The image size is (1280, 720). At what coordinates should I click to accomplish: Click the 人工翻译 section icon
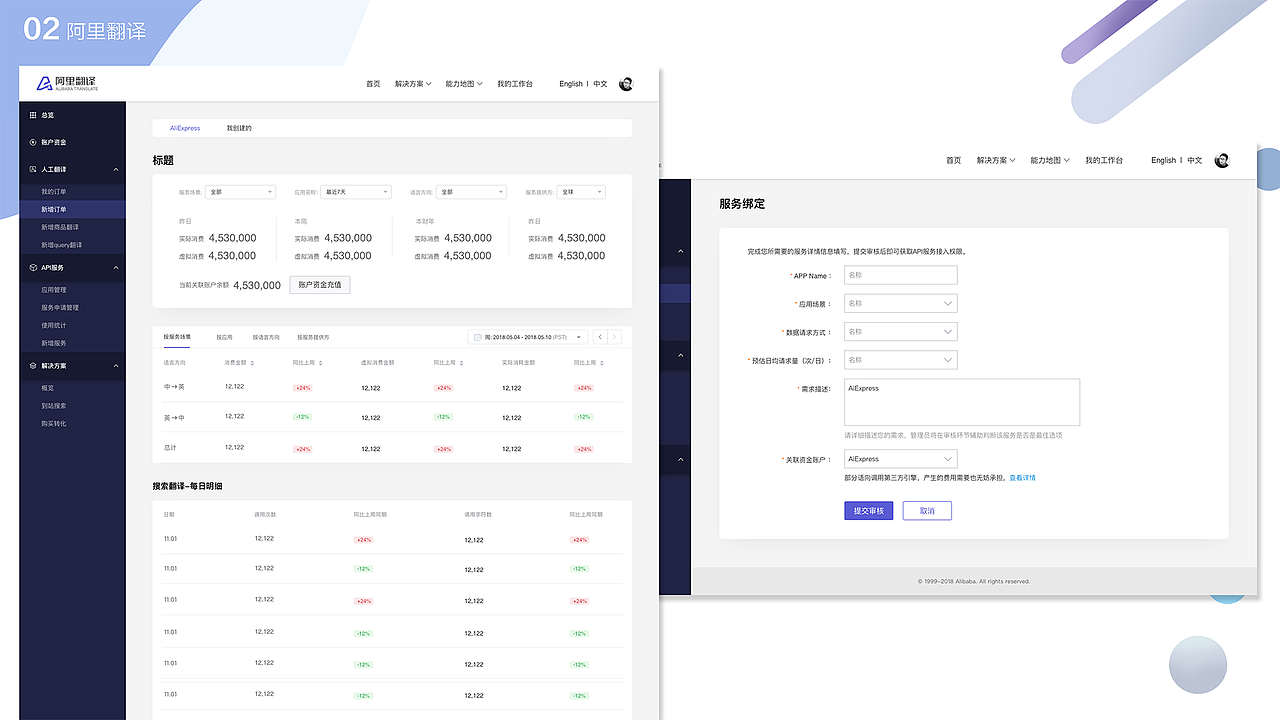coord(33,169)
